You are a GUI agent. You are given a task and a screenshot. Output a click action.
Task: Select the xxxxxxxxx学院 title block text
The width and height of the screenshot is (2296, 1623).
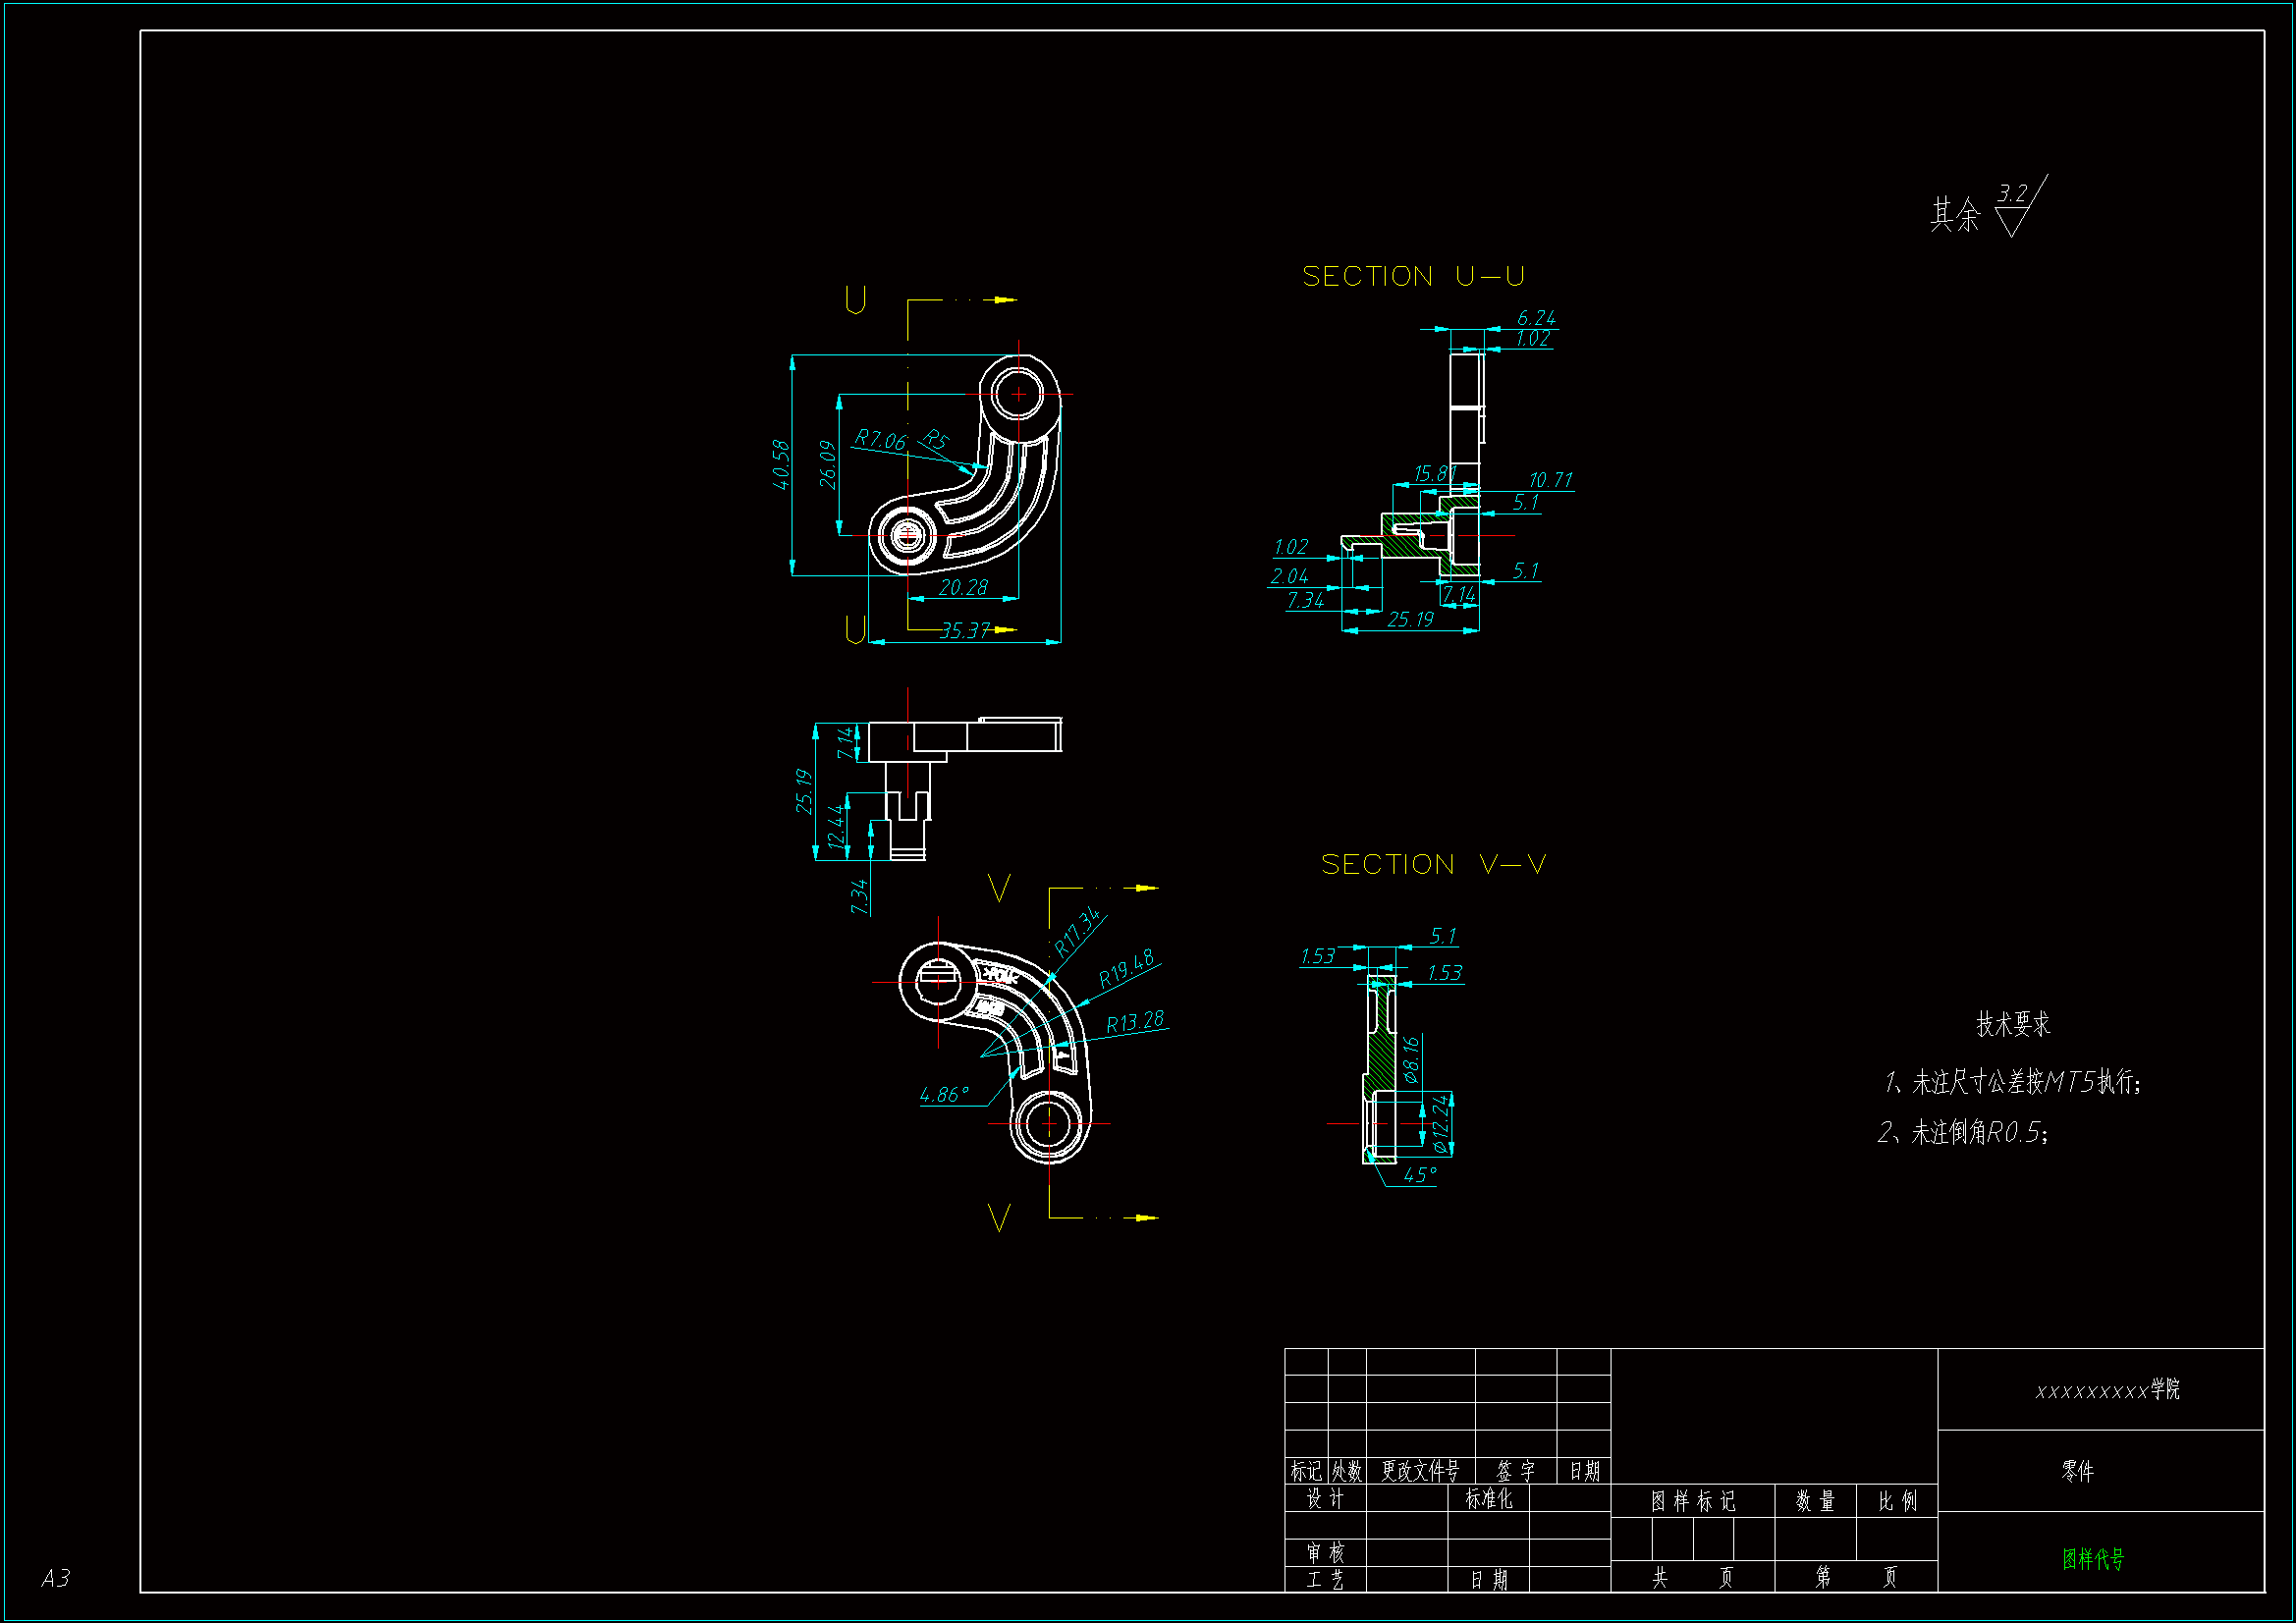(x=2107, y=1390)
